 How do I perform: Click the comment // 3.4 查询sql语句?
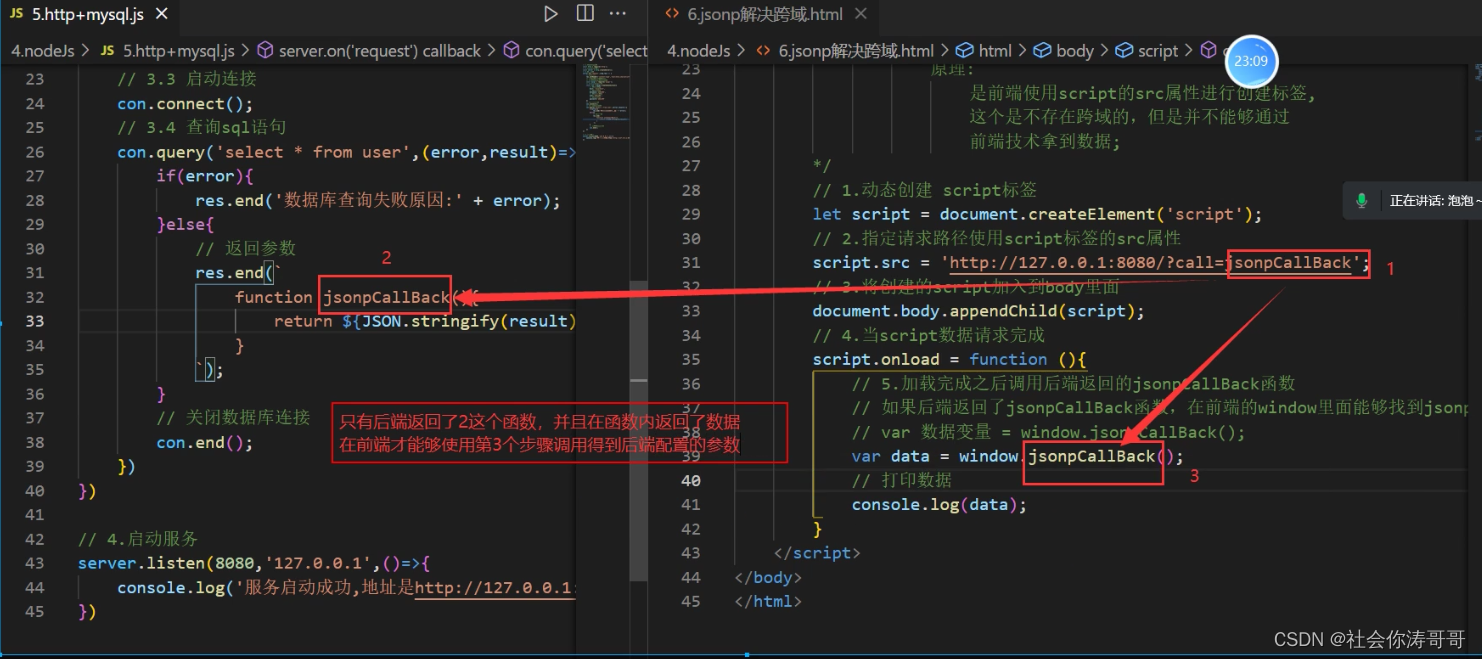(202, 128)
